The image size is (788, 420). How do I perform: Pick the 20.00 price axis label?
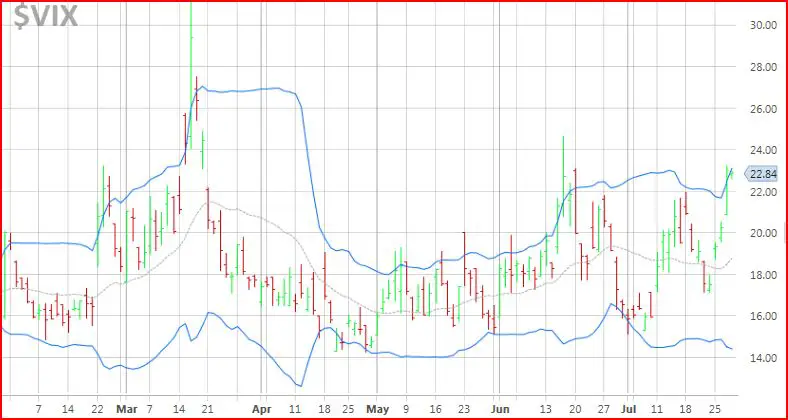(x=763, y=233)
